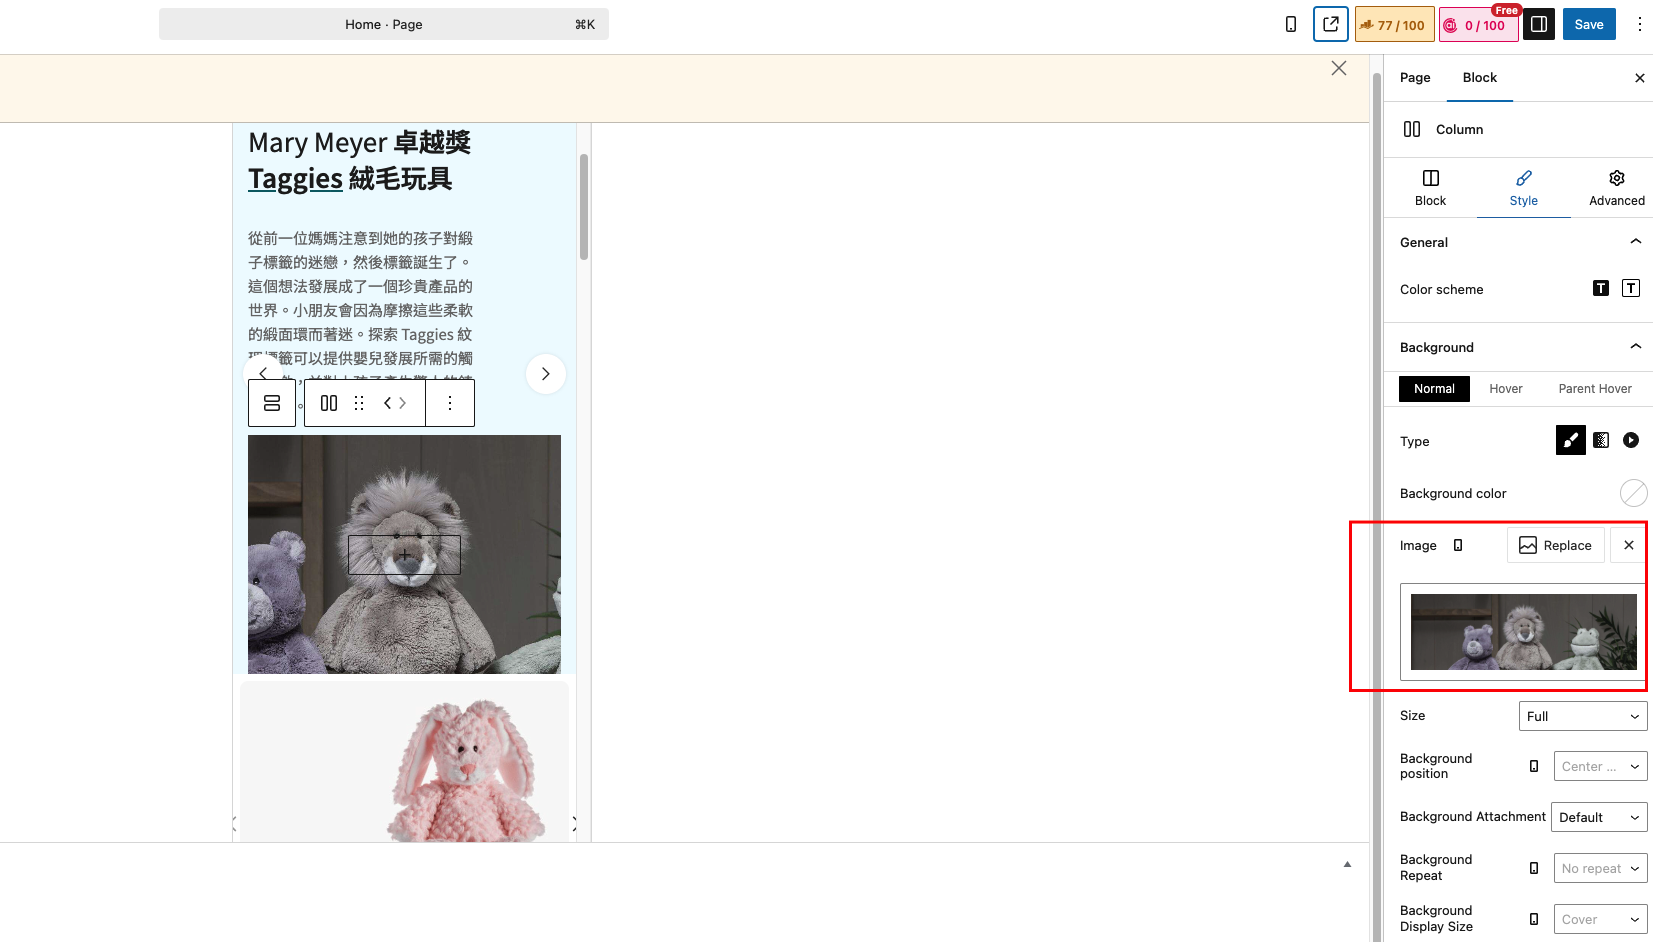The image size is (1653, 942).
Task: Open the Advanced sub-tab
Action: [x=1617, y=188]
